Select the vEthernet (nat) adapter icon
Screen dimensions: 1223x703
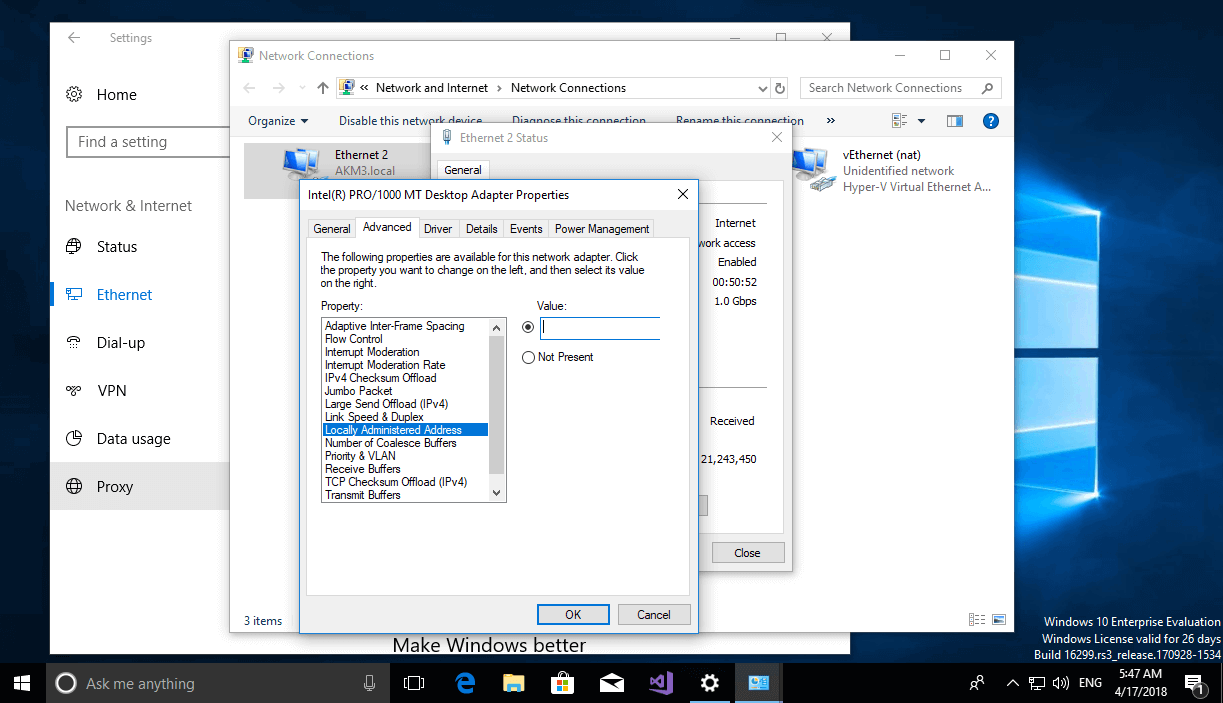[810, 170]
